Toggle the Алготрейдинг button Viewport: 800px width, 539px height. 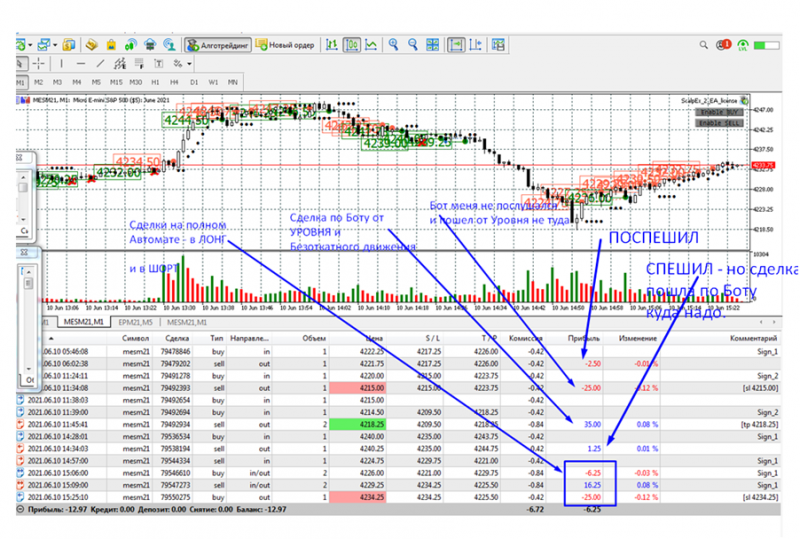[218, 45]
